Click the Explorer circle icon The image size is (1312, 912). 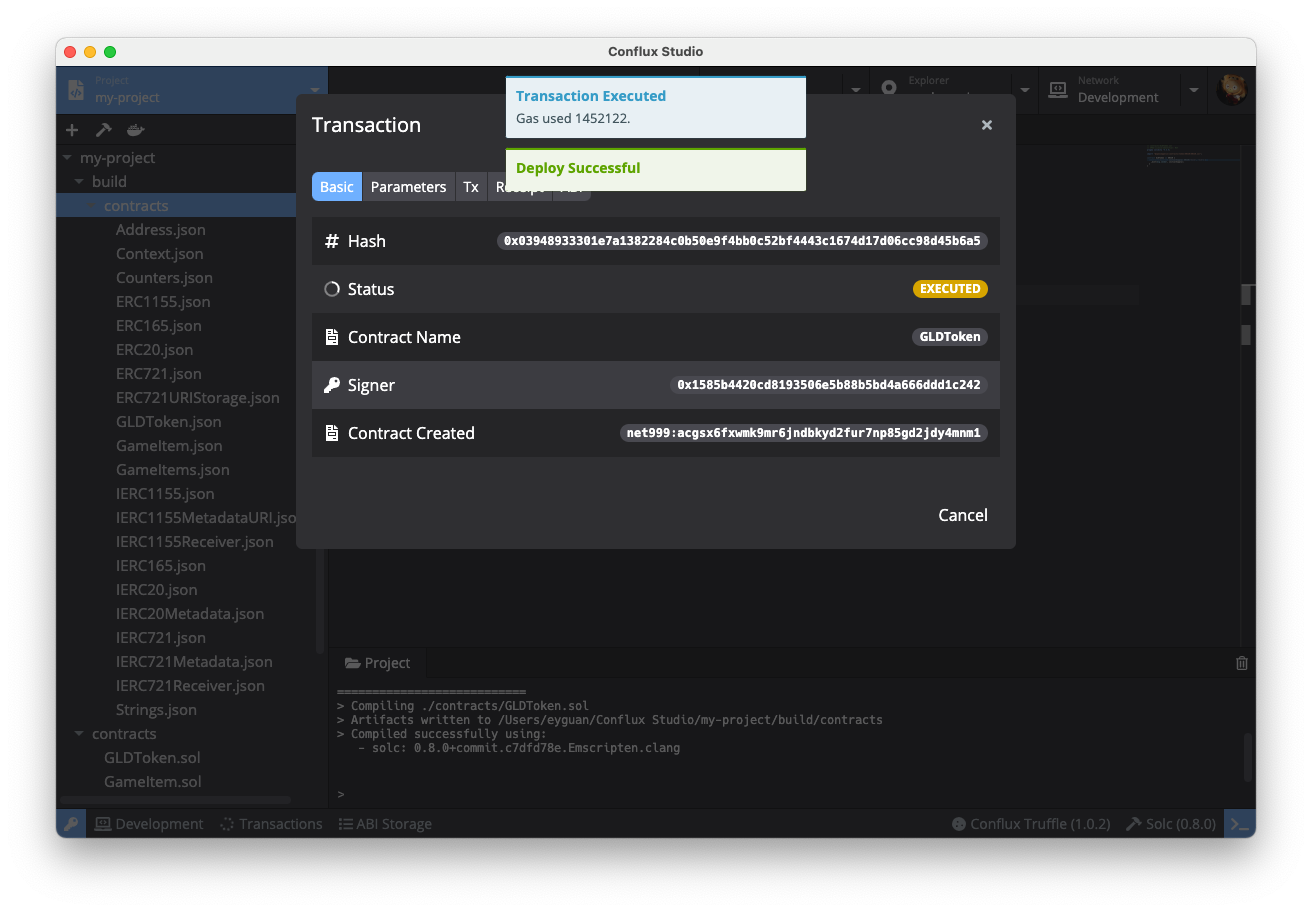(888, 89)
